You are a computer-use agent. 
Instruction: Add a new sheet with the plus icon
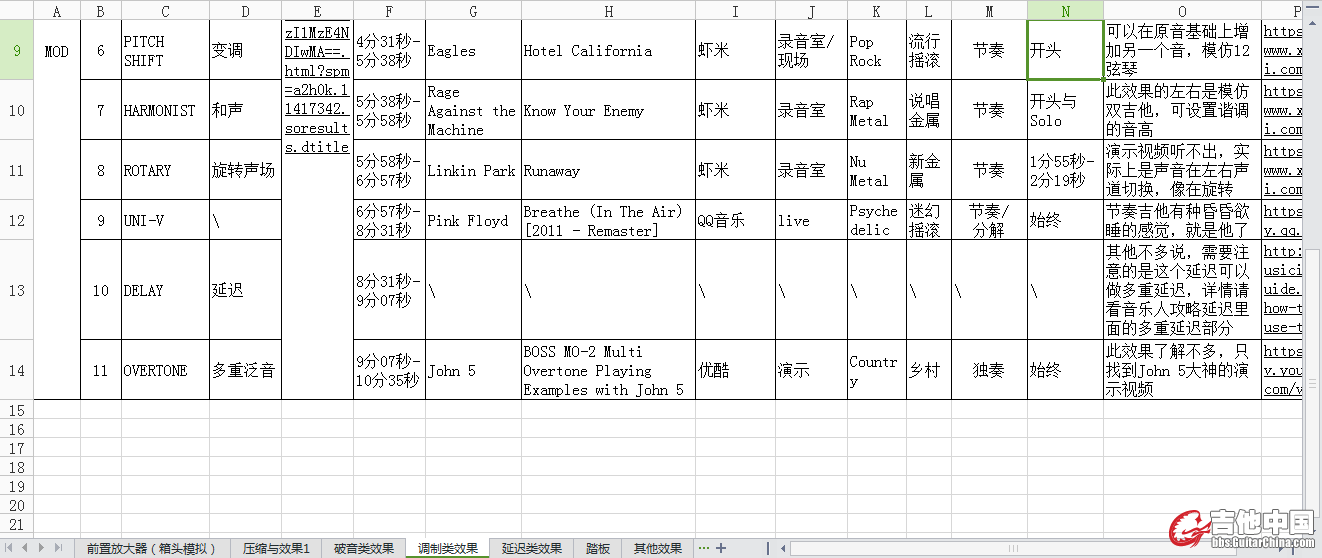pos(720,548)
